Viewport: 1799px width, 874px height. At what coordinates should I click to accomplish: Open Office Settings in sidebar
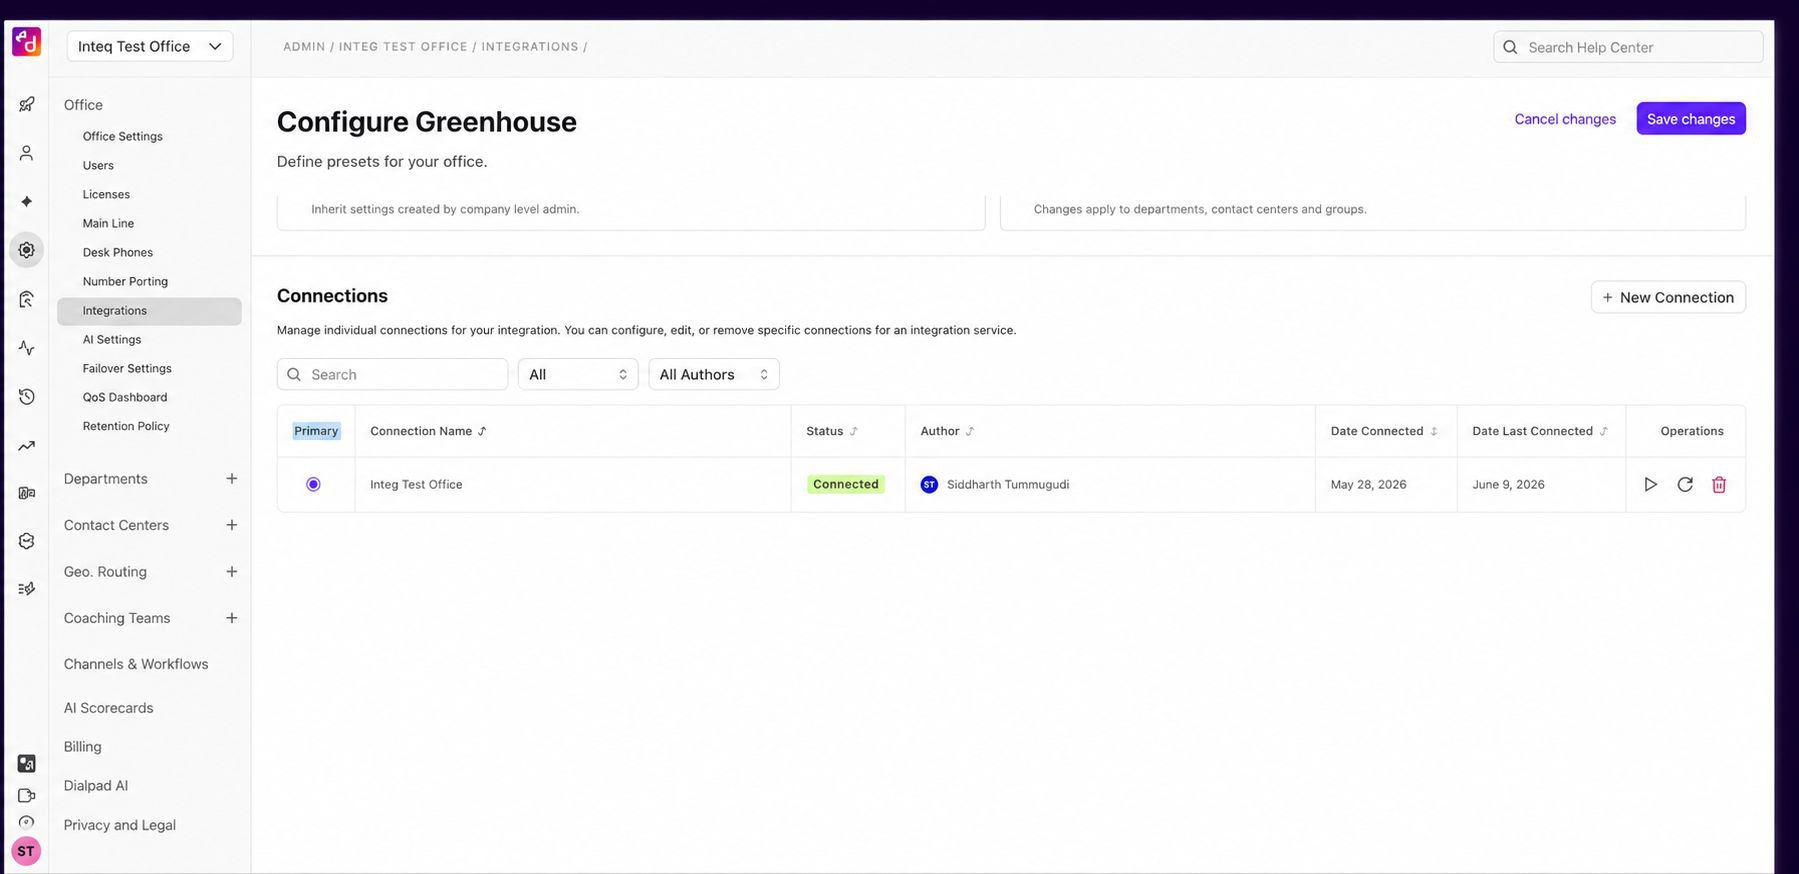pyautogui.click(x=123, y=136)
